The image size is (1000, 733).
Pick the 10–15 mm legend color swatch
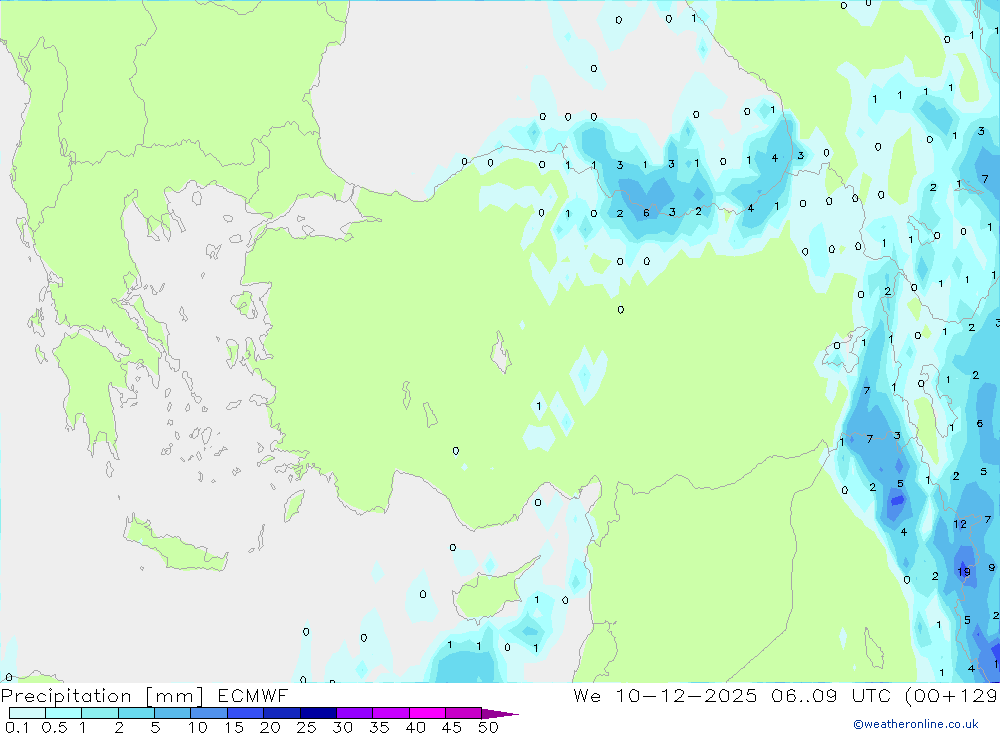pyautogui.click(x=209, y=713)
